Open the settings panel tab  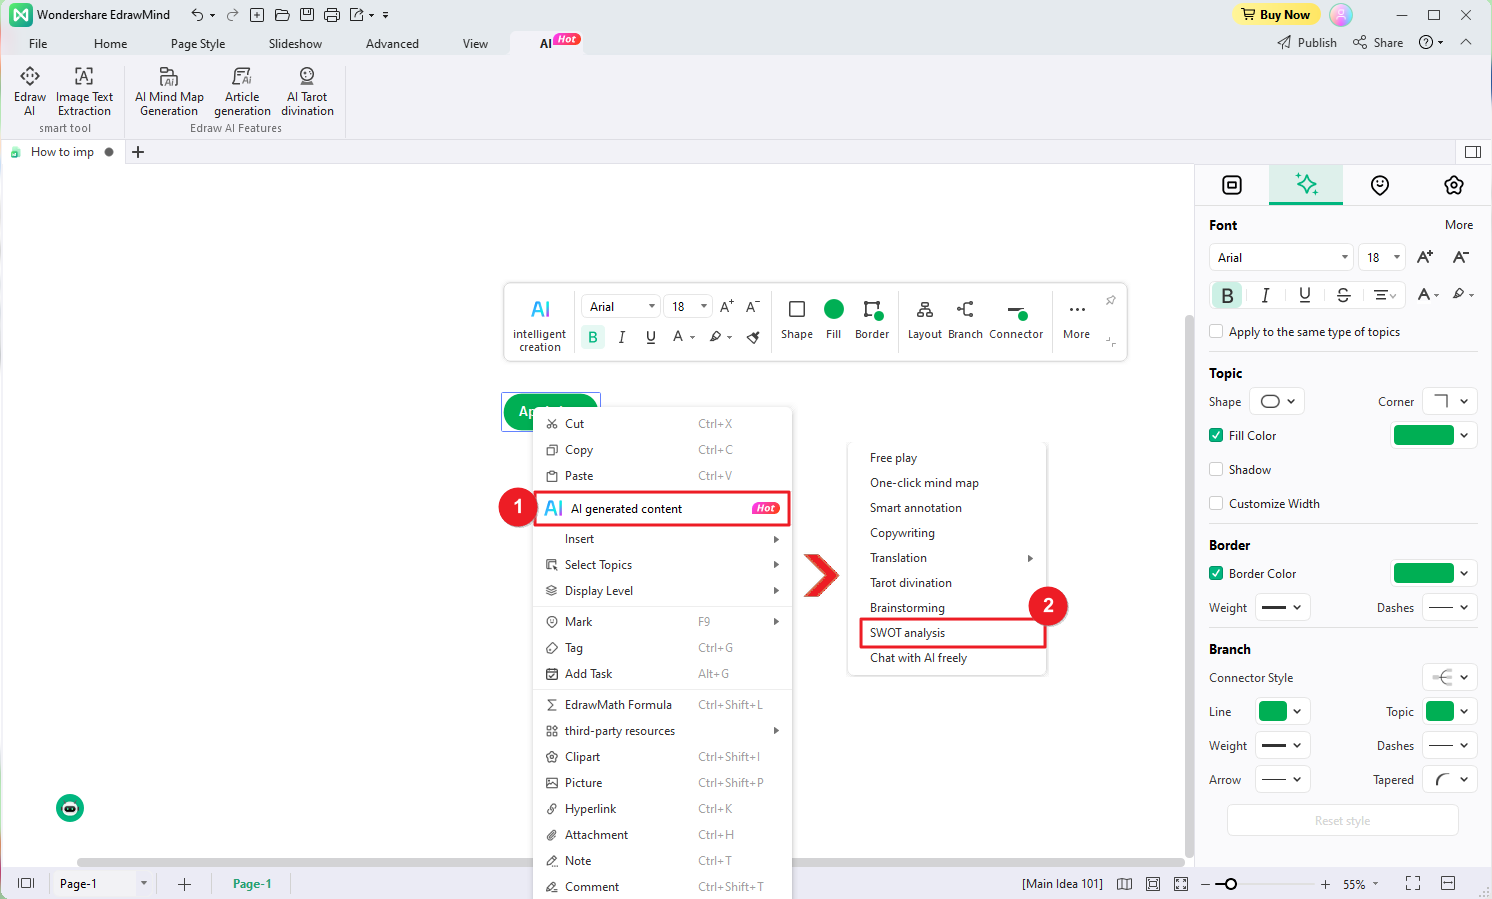click(x=1454, y=185)
